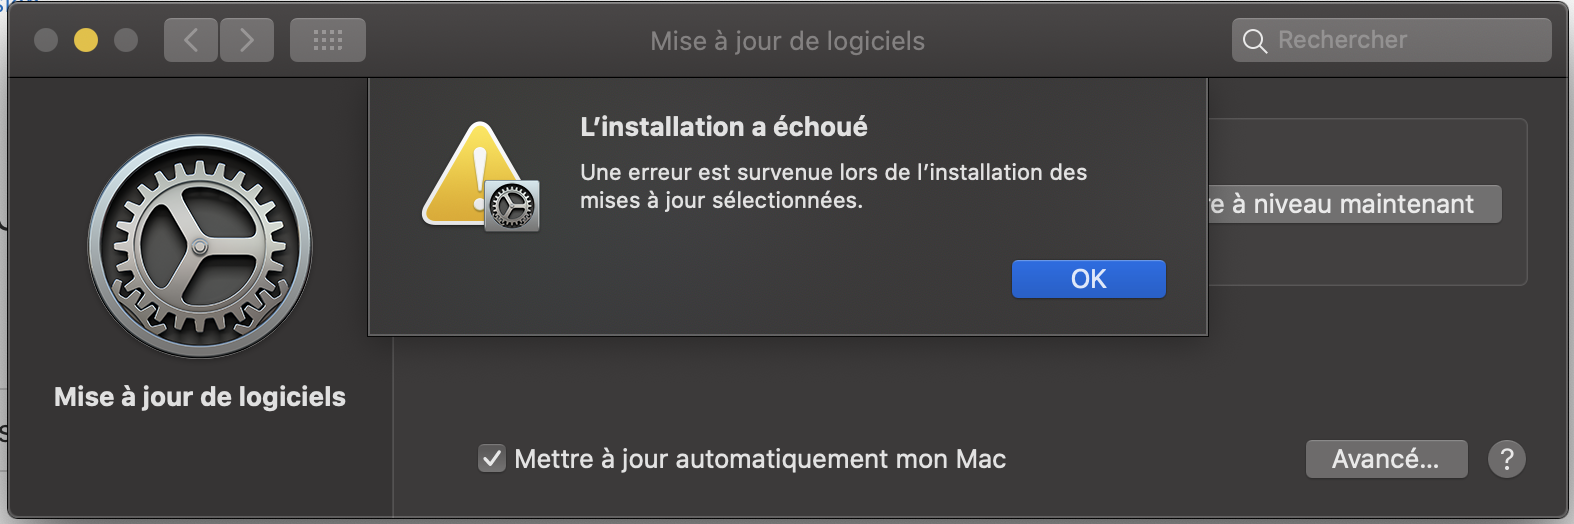Image resolution: width=1574 pixels, height=524 pixels.
Task: Click the sidebar label under the gear icon
Action: coord(200,397)
